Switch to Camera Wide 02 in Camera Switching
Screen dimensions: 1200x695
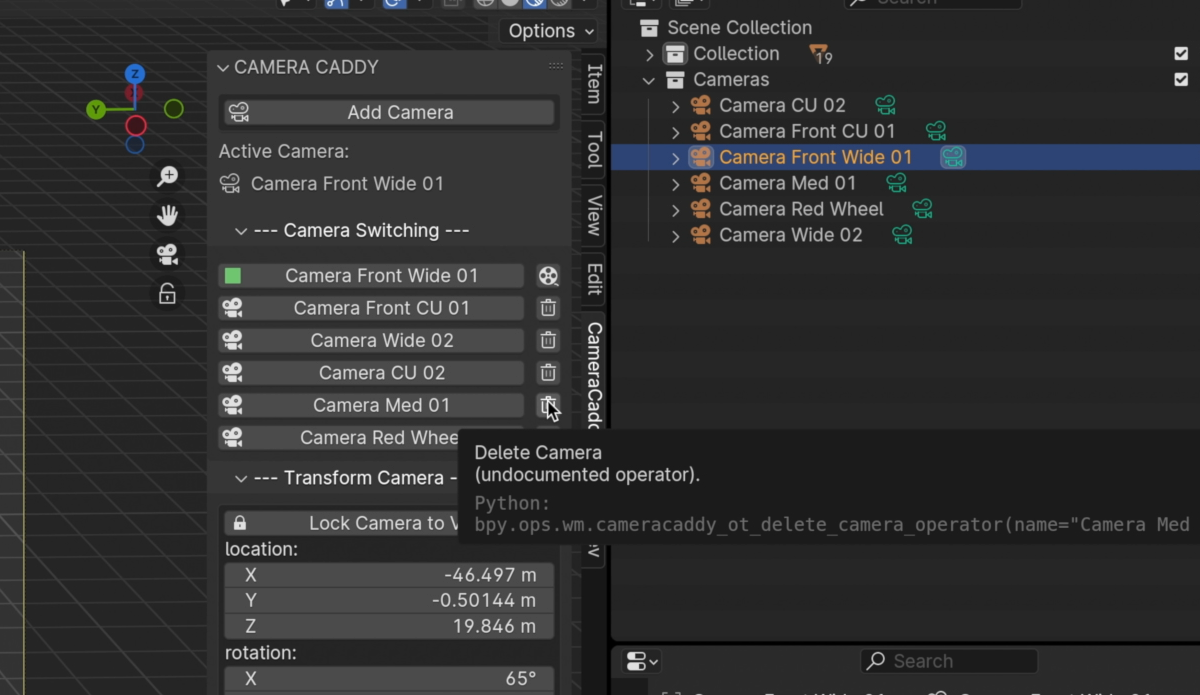point(371,340)
